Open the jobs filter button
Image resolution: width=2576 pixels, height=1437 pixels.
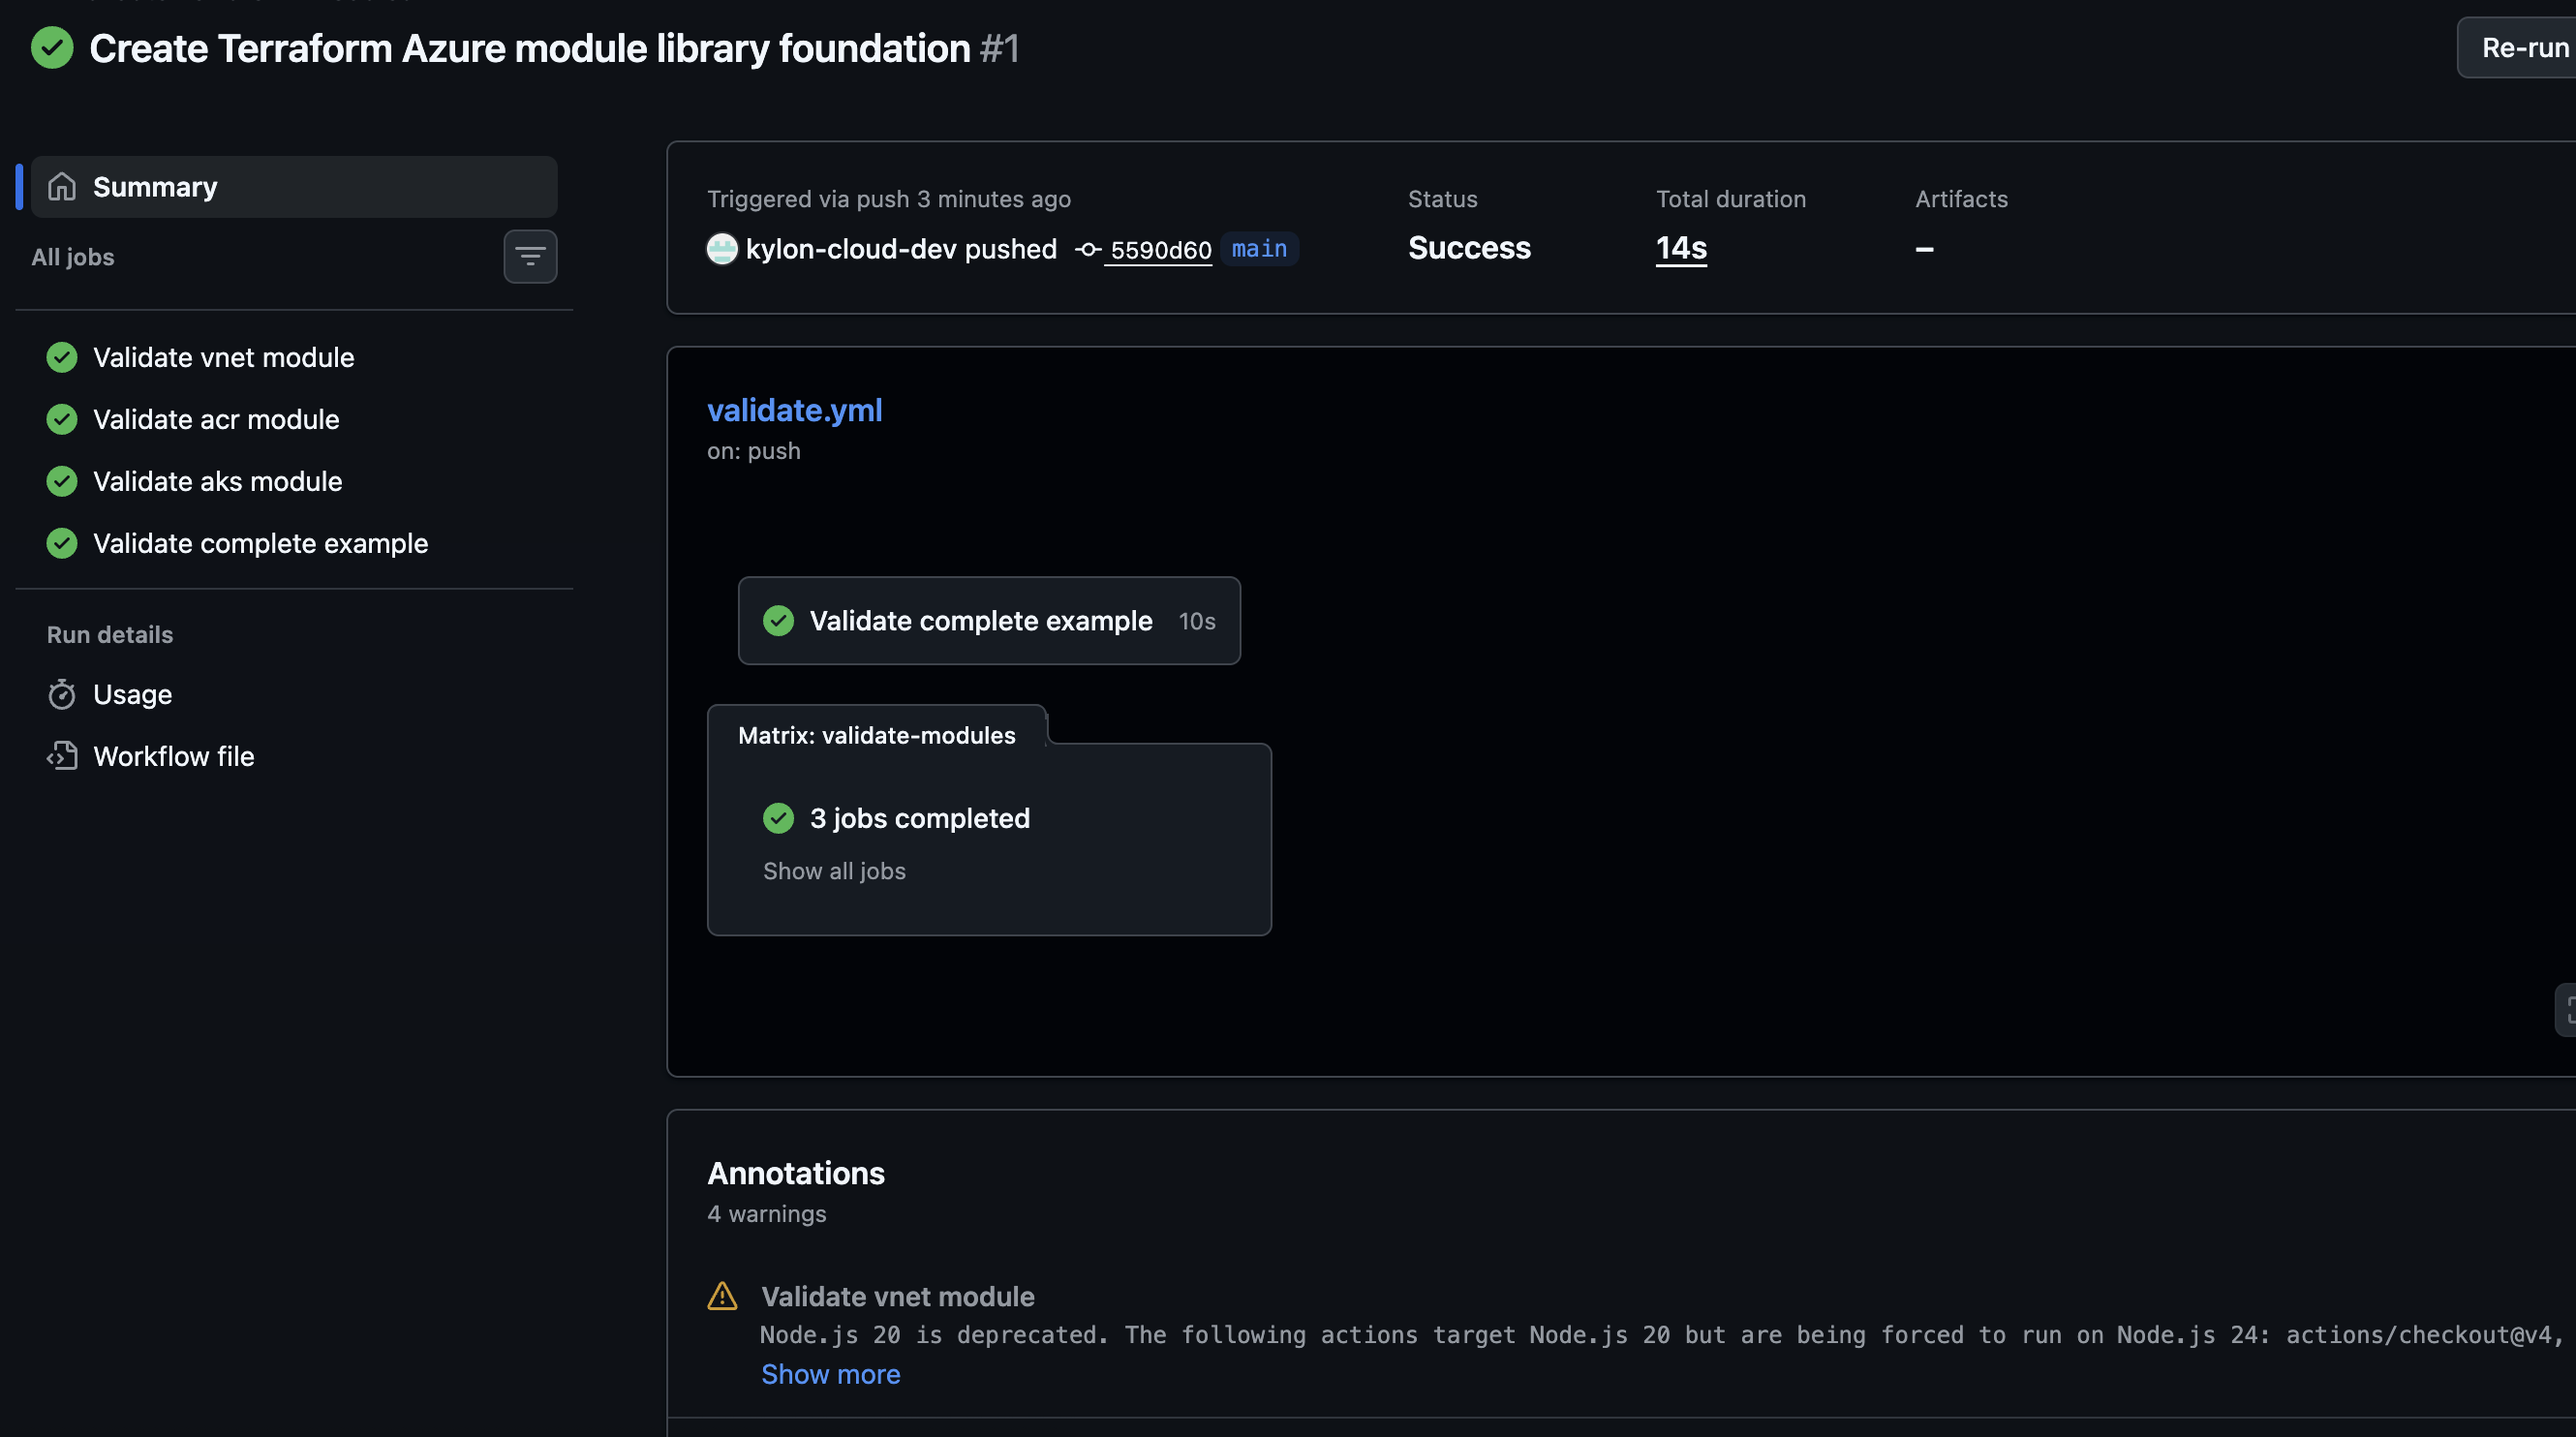click(x=530, y=257)
